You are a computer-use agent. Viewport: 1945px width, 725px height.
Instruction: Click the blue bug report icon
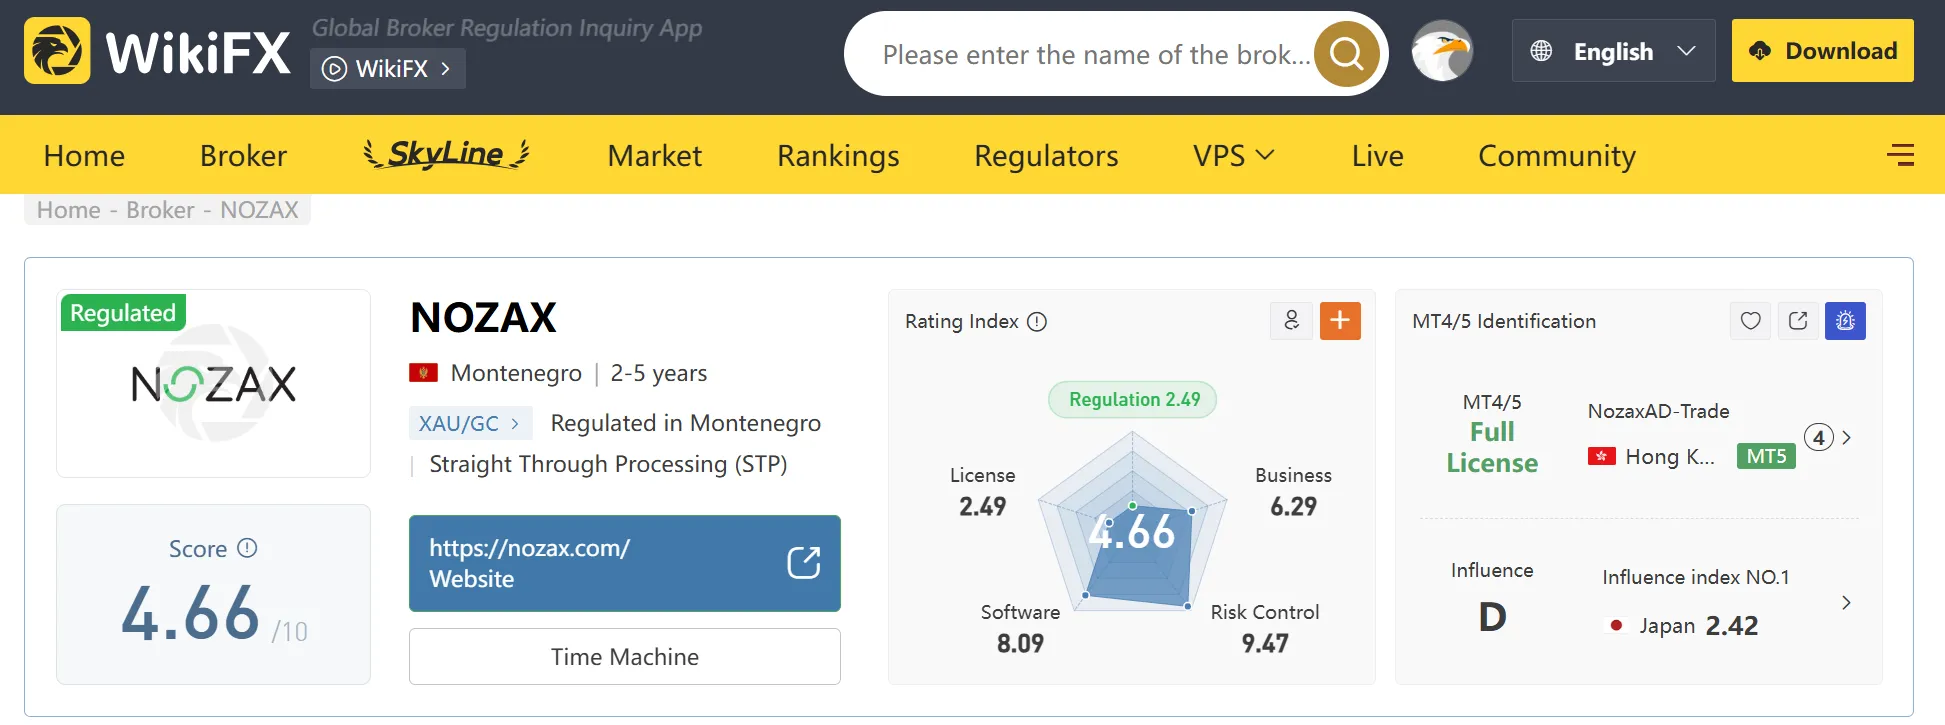[1845, 321]
